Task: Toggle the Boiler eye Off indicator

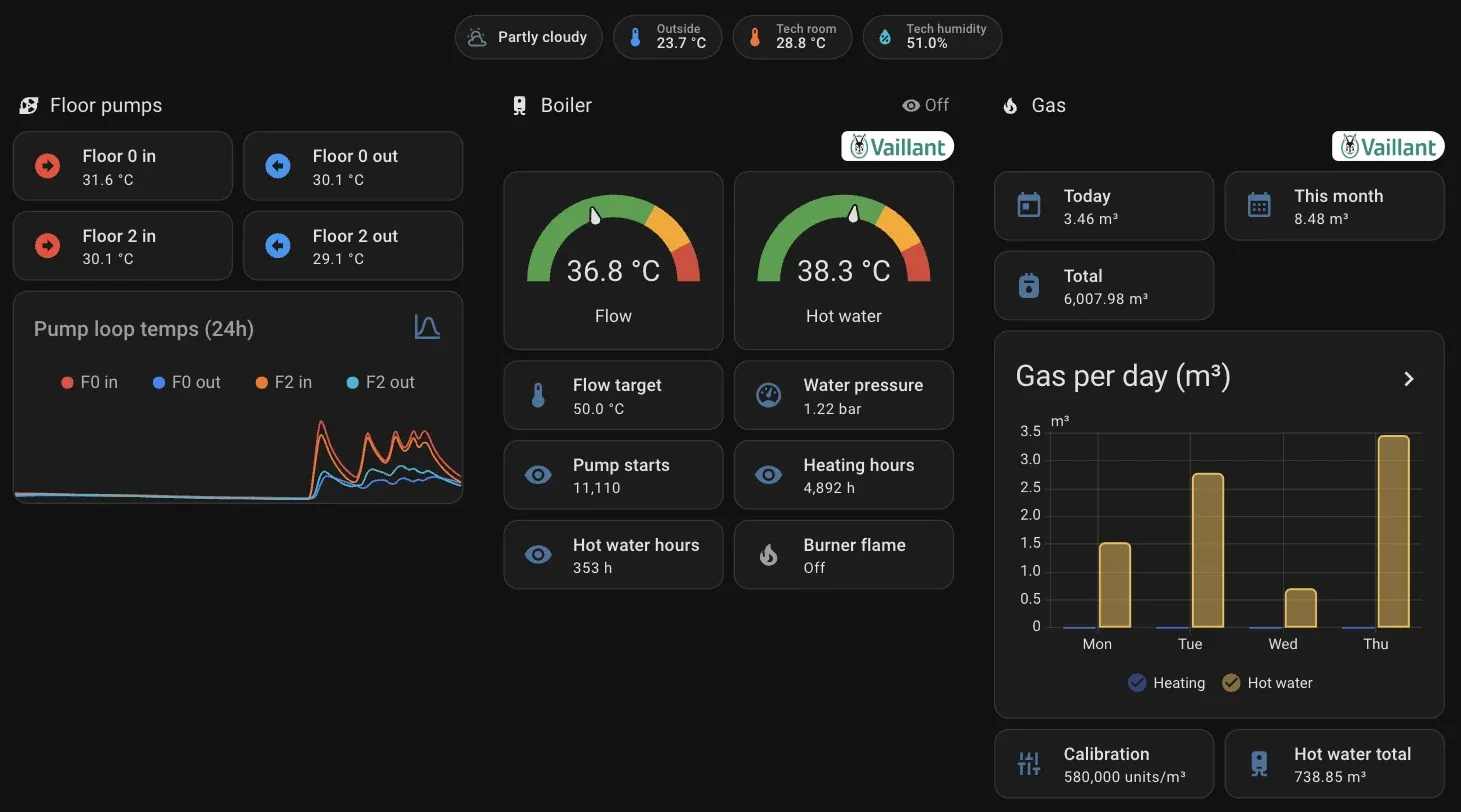Action: 925,105
